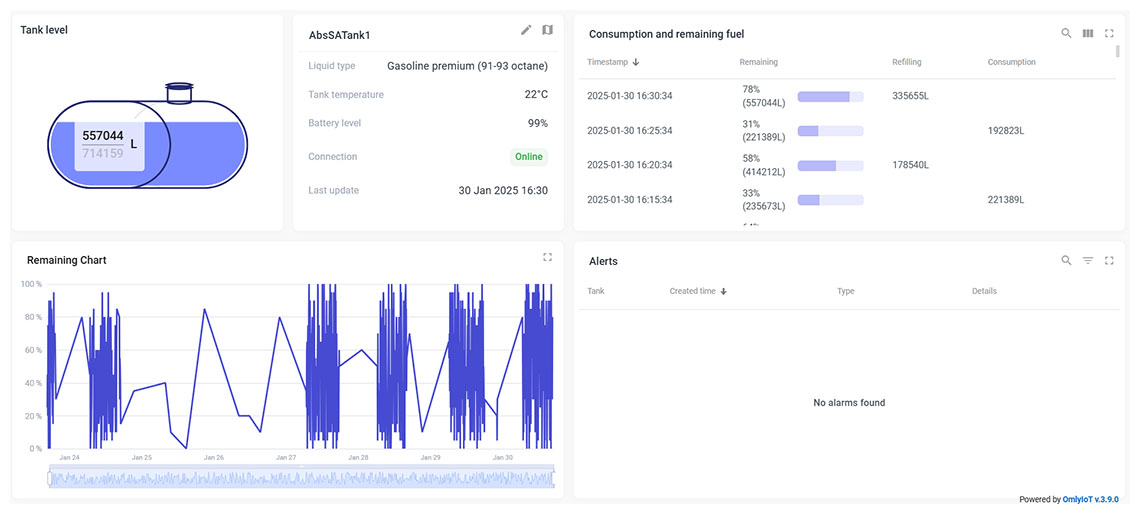Open the map icon beside AbsSATank1
This screenshot has height=515, width=1140.
click(x=547, y=30)
